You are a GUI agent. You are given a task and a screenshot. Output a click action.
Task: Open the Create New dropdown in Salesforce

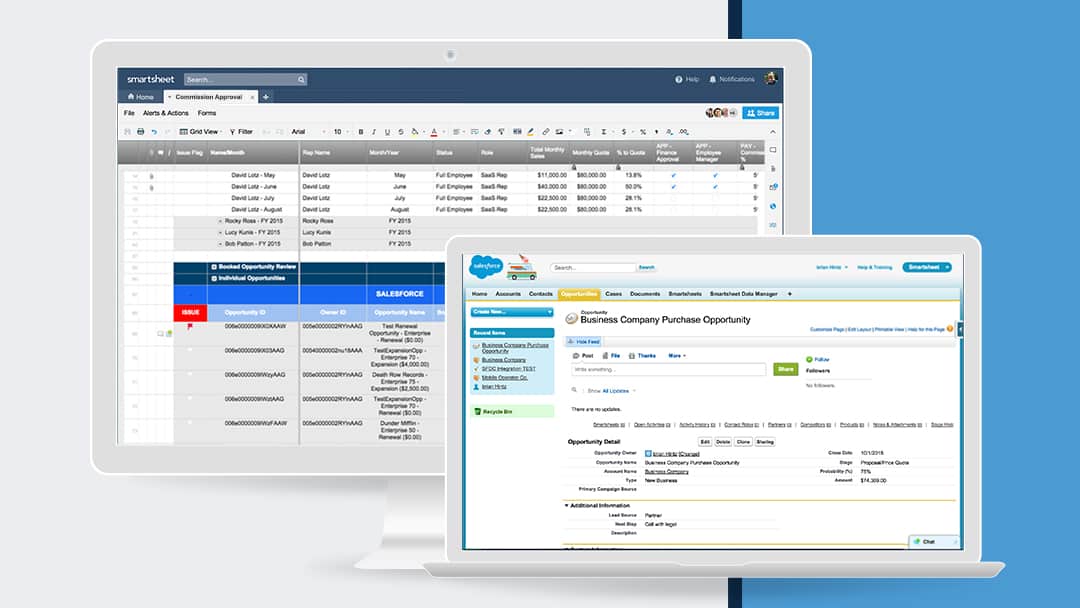(x=512, y=312)
